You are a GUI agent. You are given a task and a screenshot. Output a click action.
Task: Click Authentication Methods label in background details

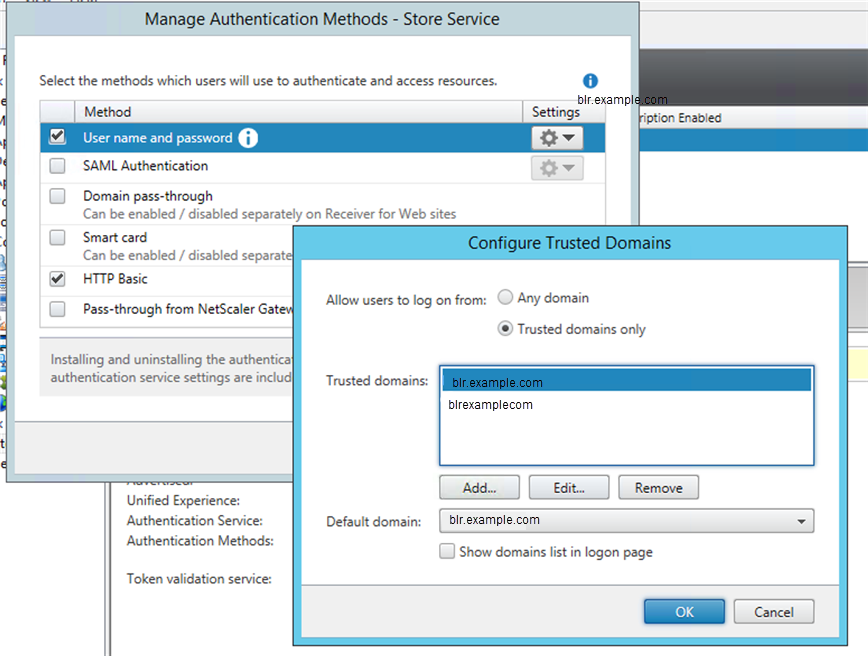pos(200,541)
